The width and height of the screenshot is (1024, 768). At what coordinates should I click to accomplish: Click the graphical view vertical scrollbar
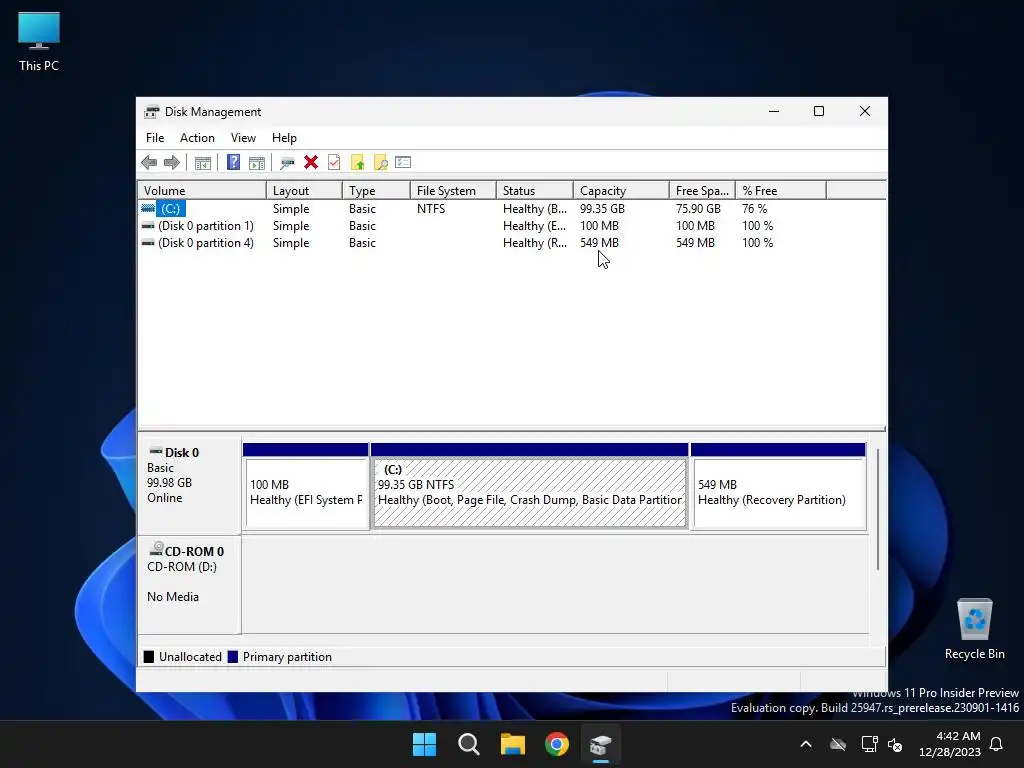point(878,509)
